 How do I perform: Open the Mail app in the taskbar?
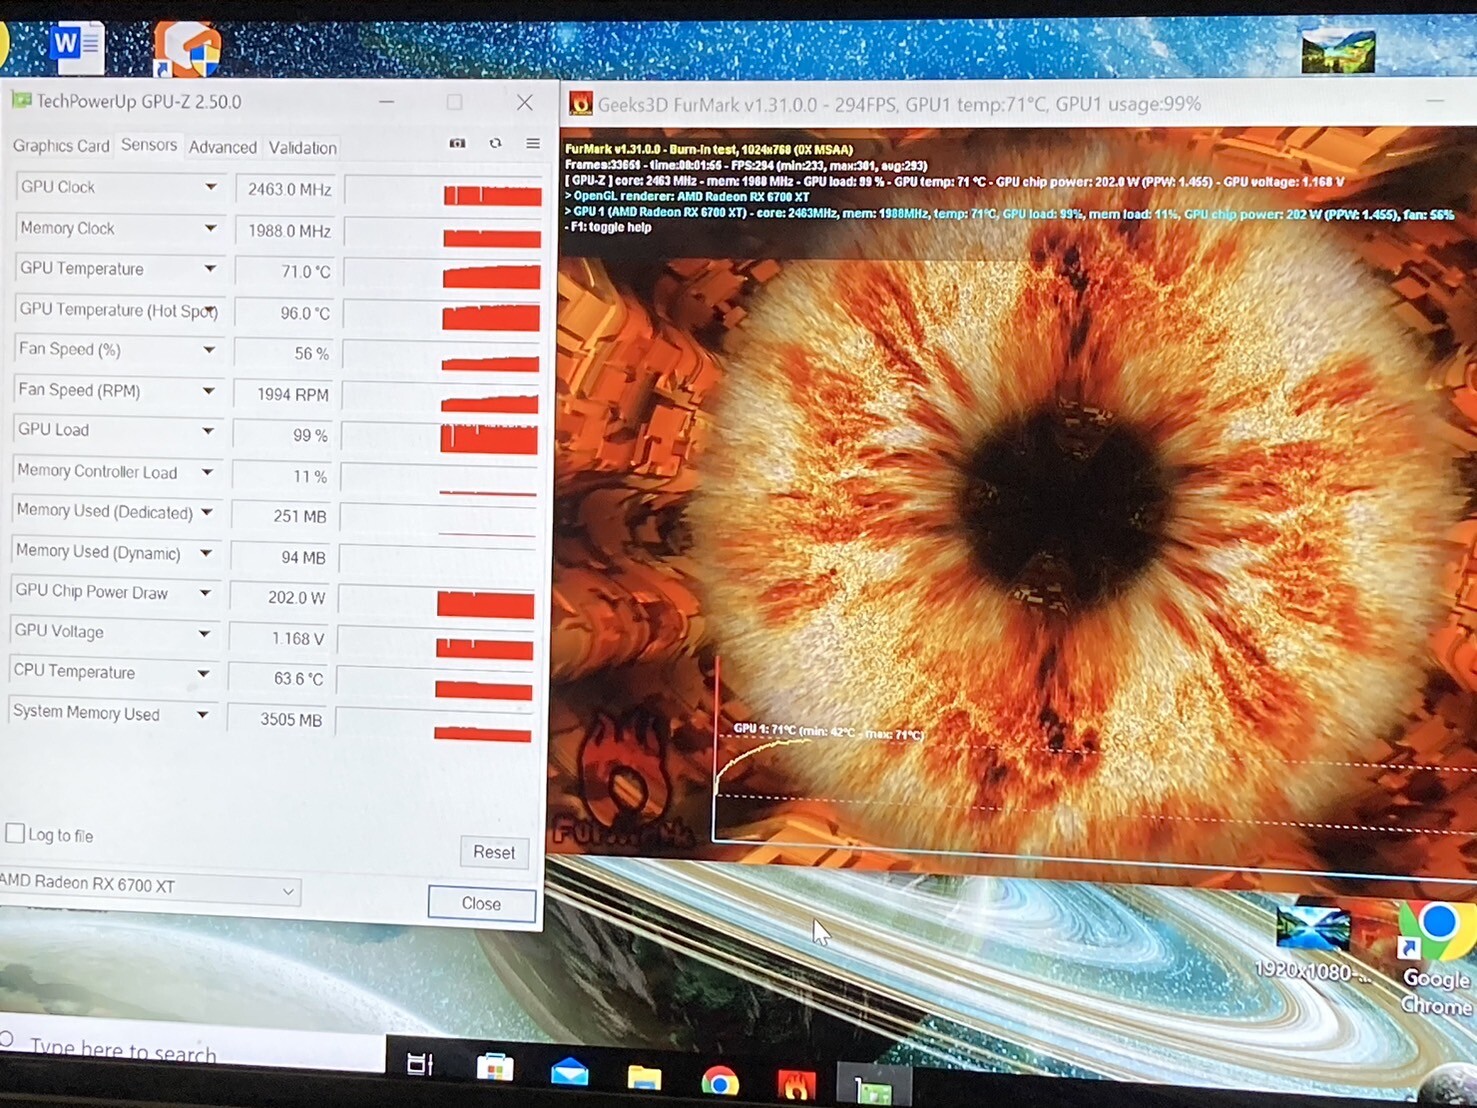pos(569,1073)
